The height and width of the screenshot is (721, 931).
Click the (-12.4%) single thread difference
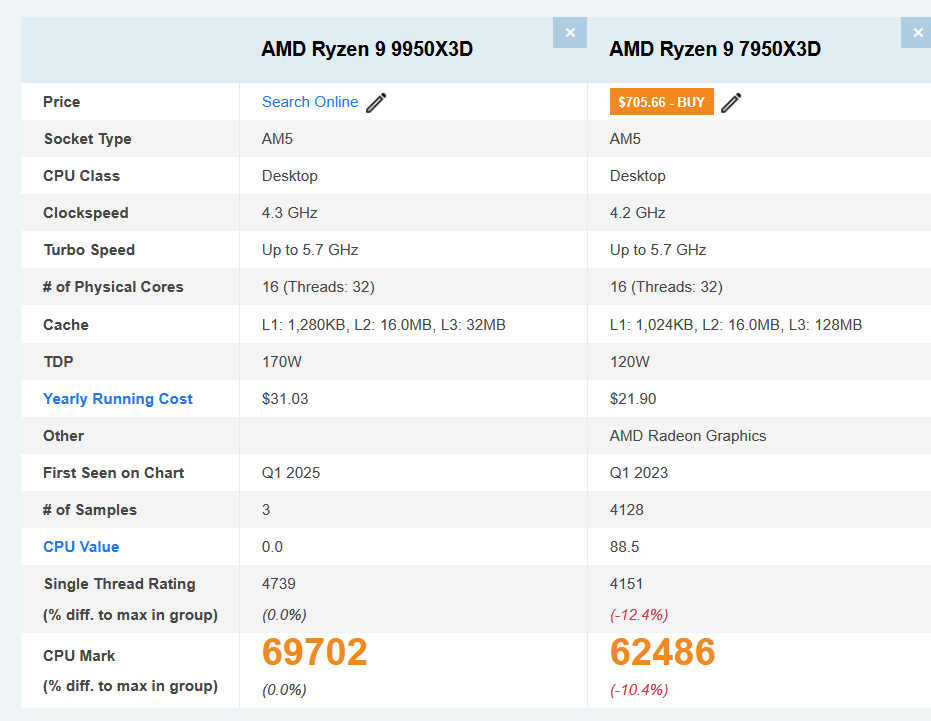coord(639,615)
